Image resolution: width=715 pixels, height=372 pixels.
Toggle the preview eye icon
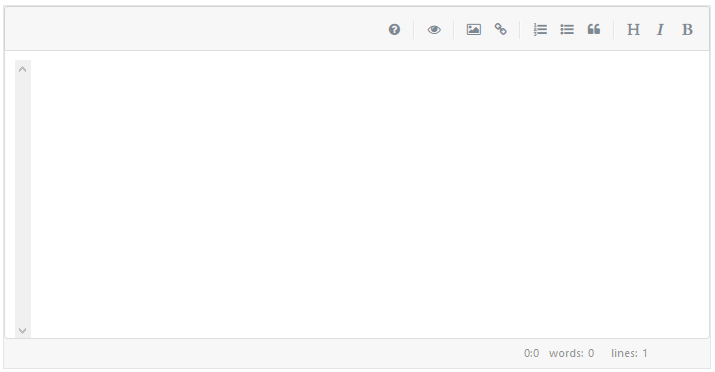[x=434, y=30]
